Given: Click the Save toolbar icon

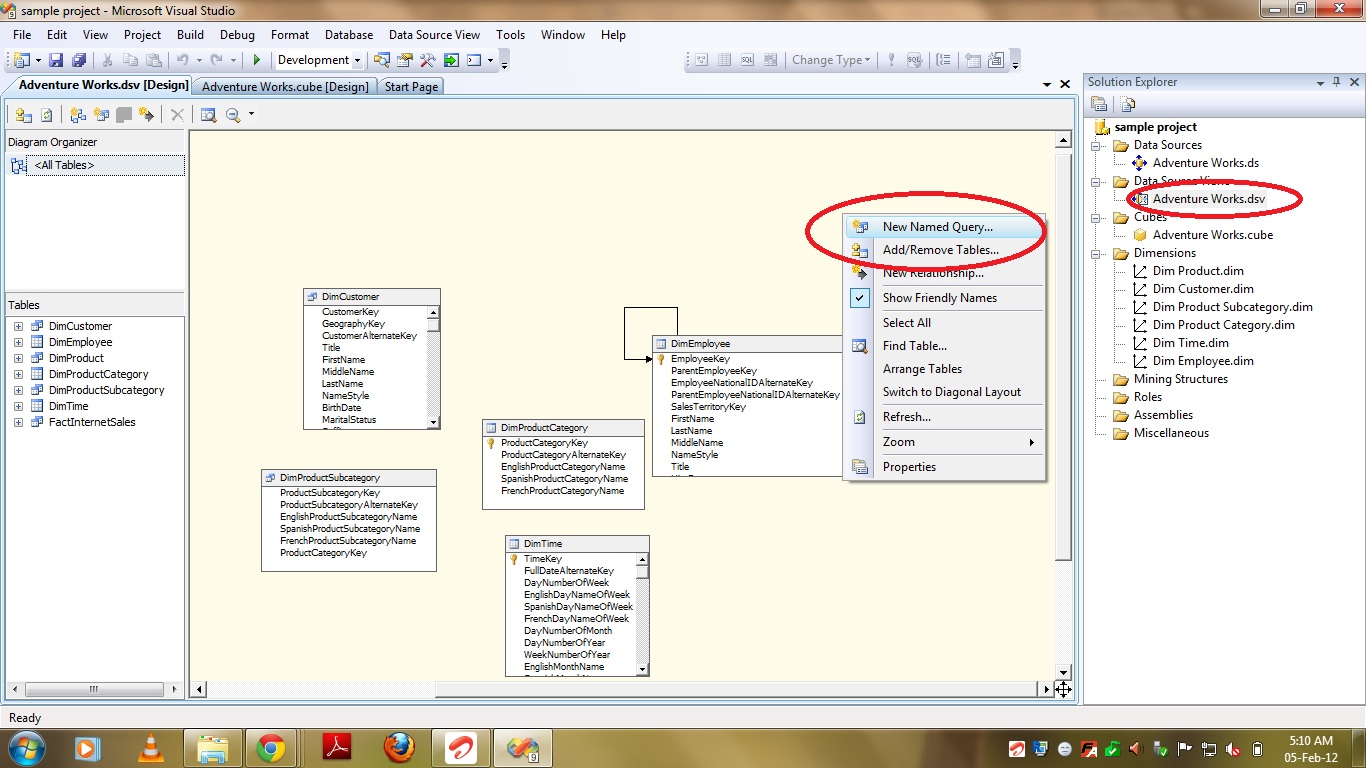Looking at the screenshot, I should click(x=56, y=61).
